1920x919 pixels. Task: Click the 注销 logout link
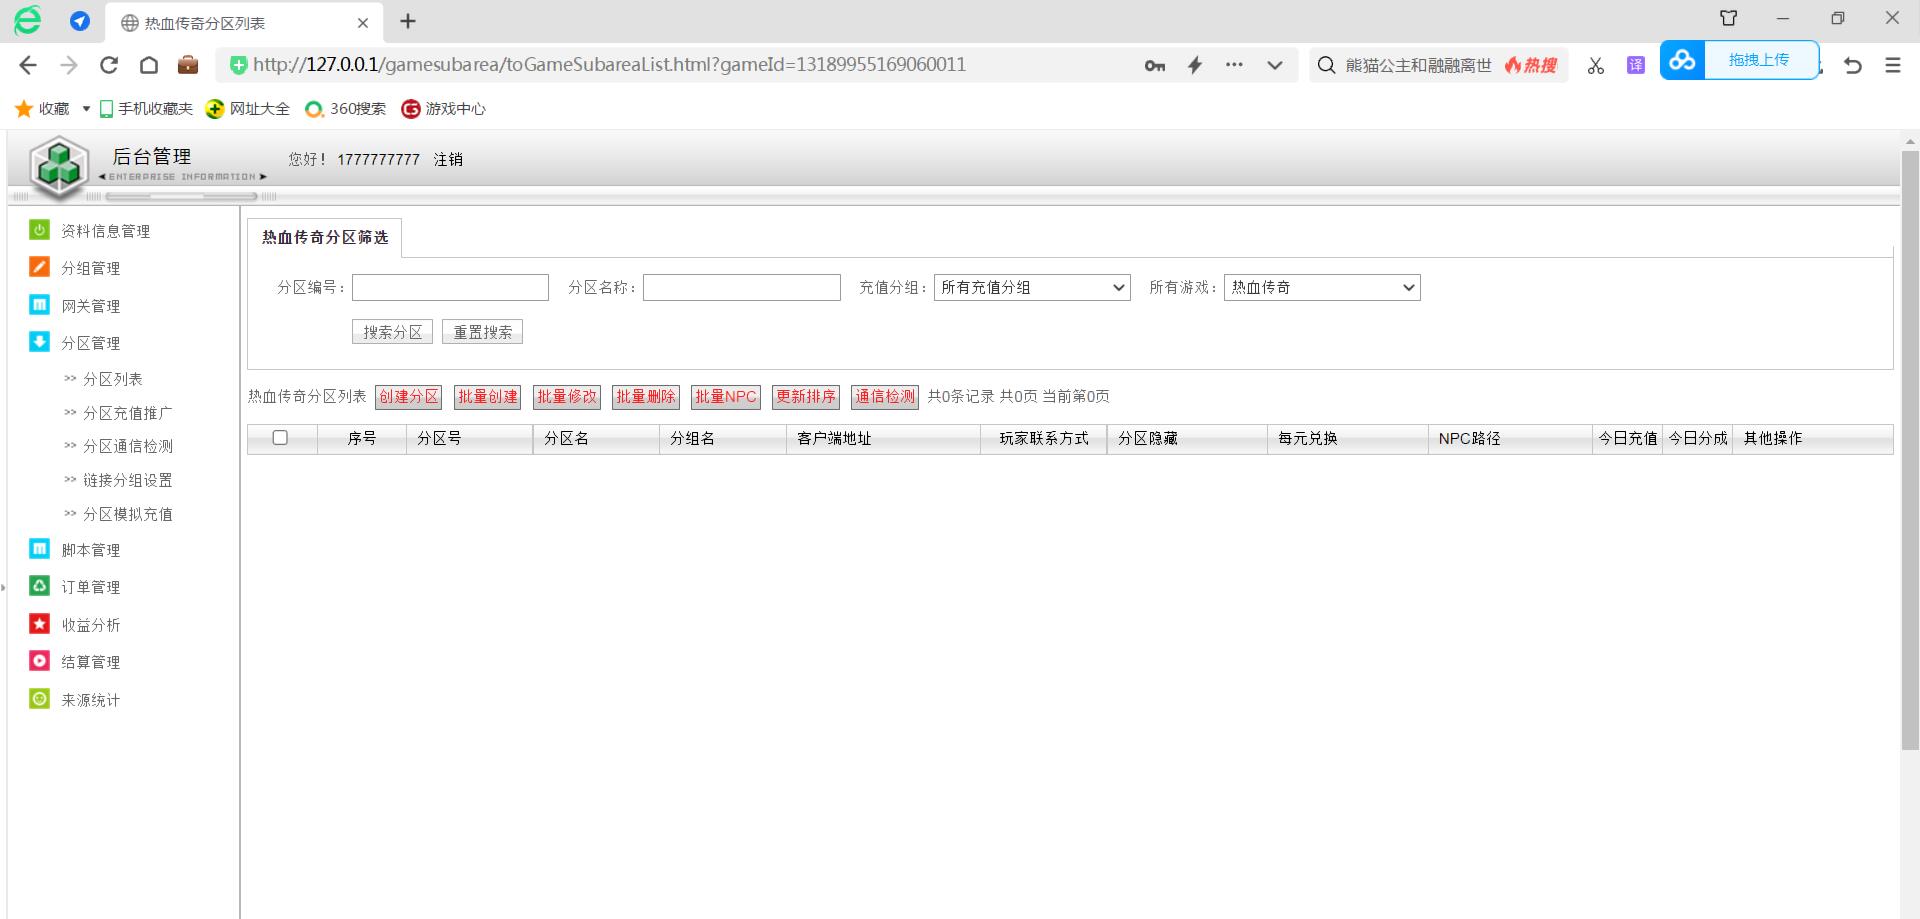coord(448,159)
